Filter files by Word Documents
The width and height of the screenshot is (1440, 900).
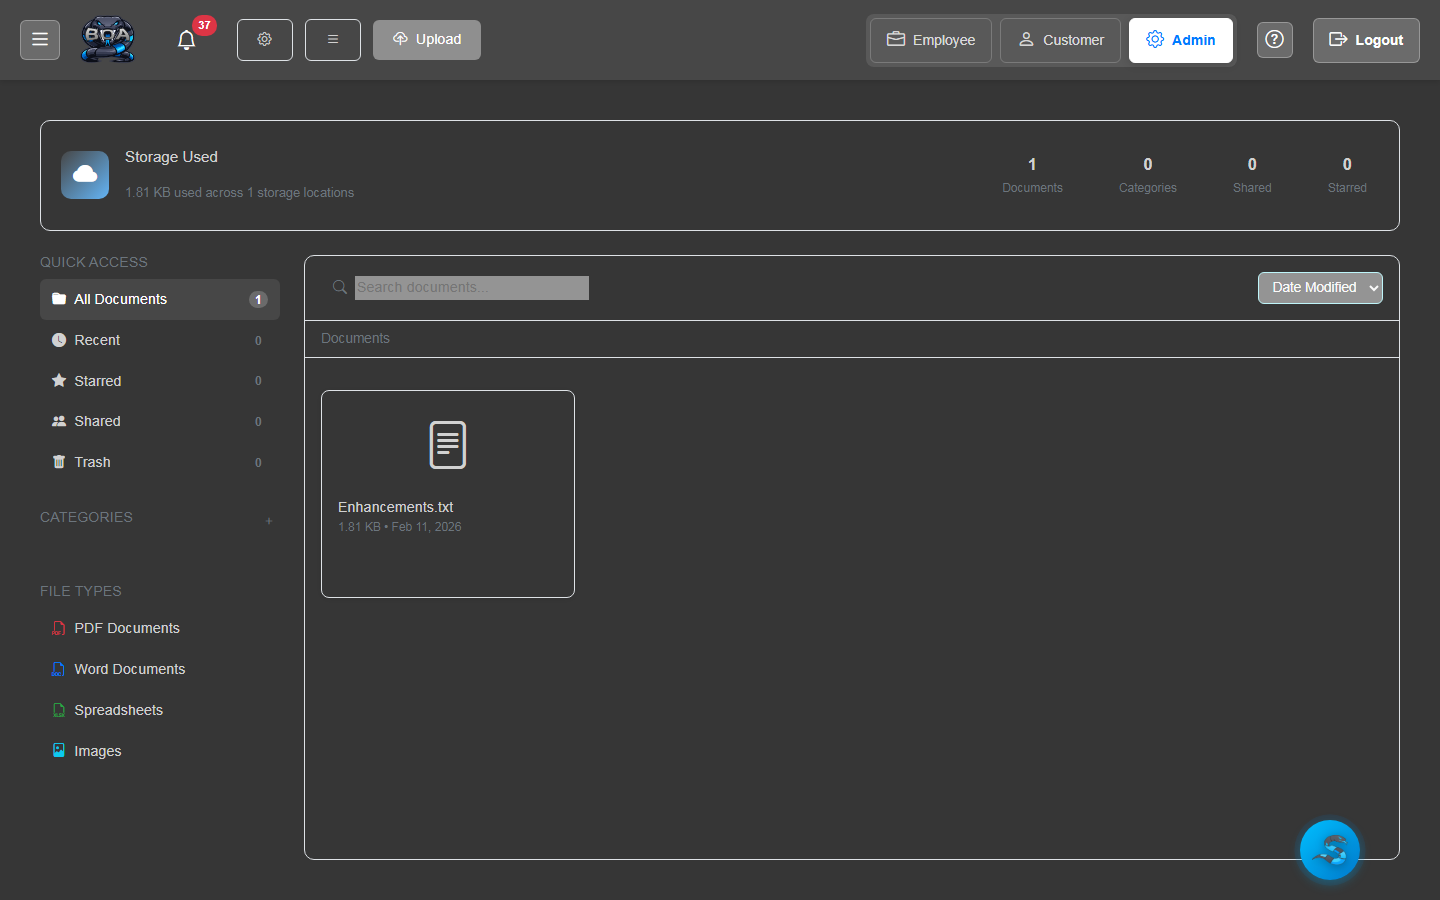(130, 669)
